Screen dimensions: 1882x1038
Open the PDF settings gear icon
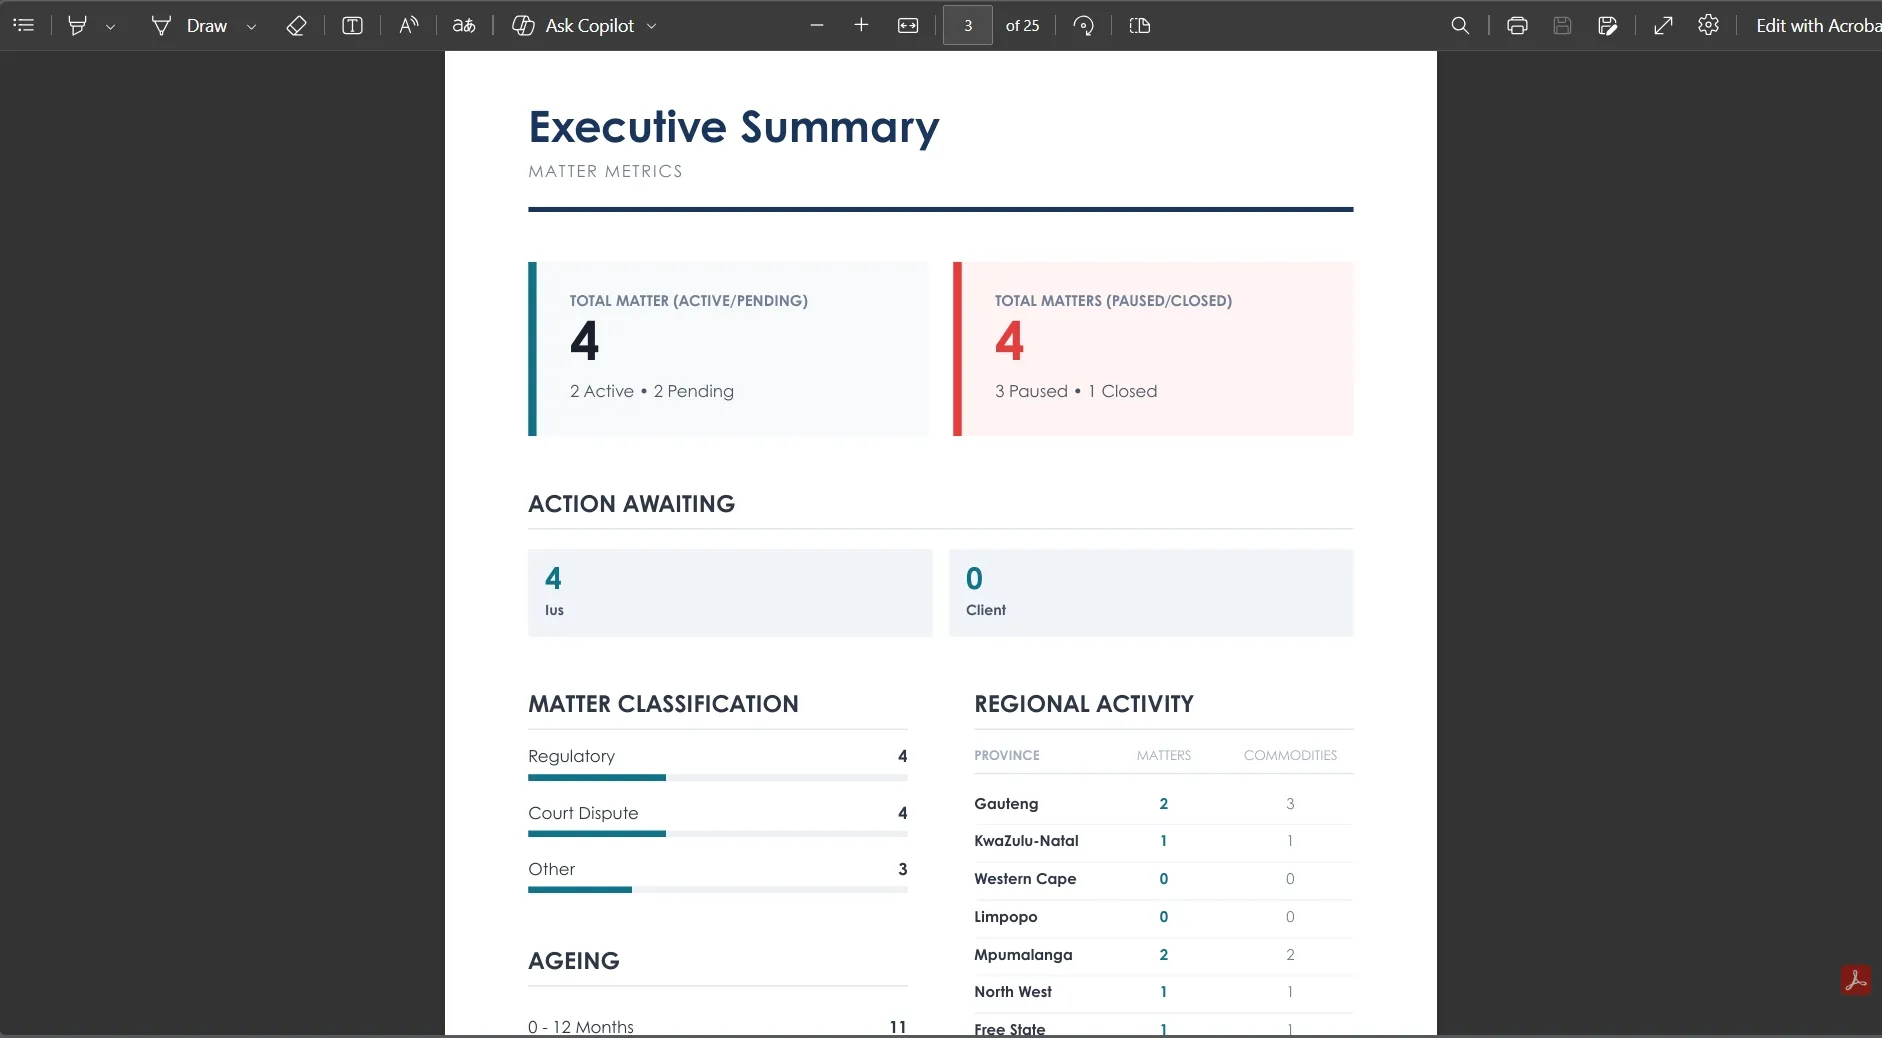click(x=1708, y=26)
